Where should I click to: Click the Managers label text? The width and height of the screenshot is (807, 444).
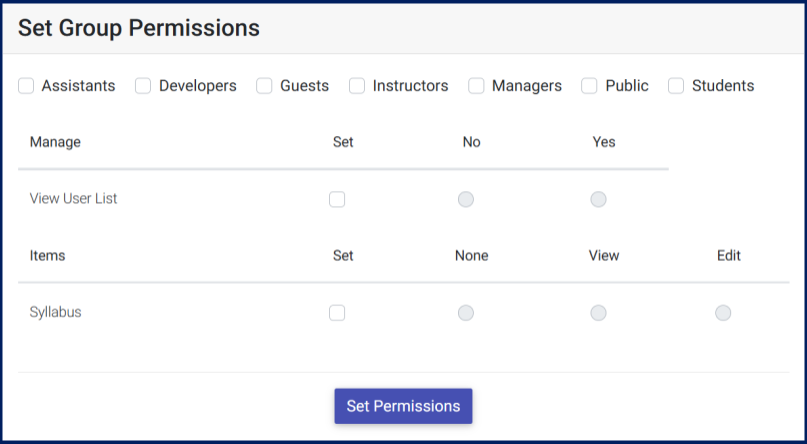[527, 86]
